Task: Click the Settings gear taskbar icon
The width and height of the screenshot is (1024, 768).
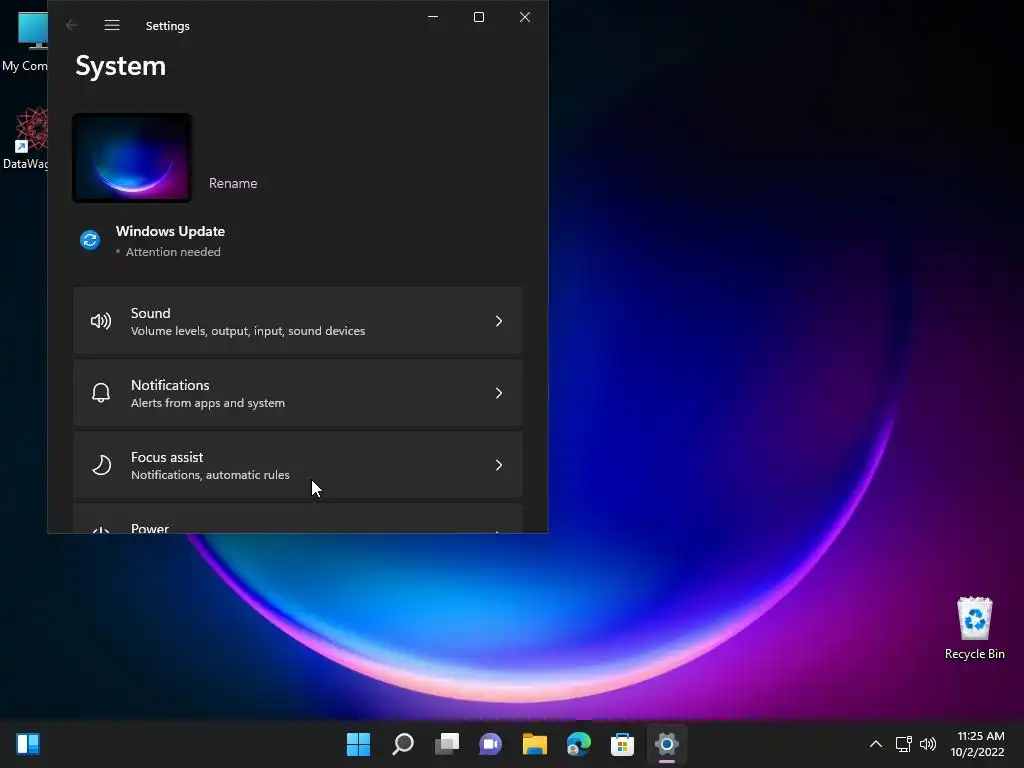Action: (667, 744)
